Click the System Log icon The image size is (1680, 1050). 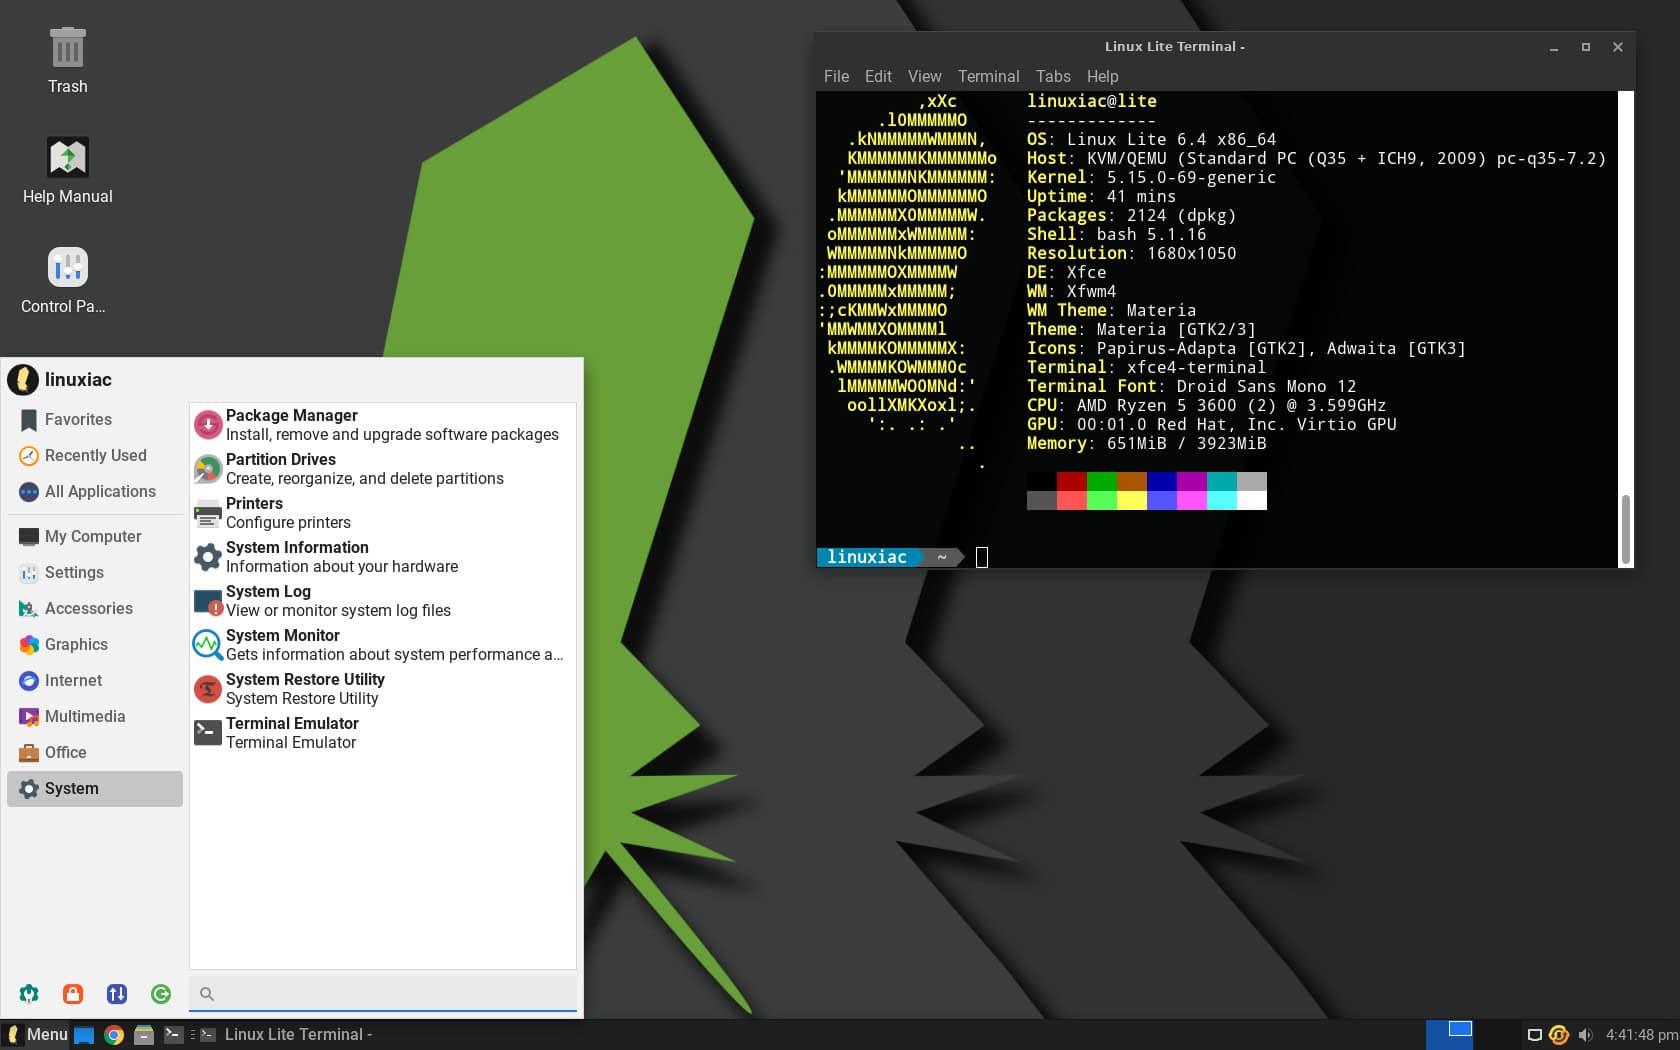pos(207,600)
